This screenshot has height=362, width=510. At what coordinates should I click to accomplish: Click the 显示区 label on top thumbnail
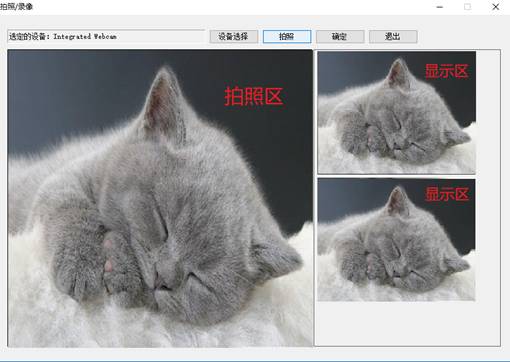point(447,71)
